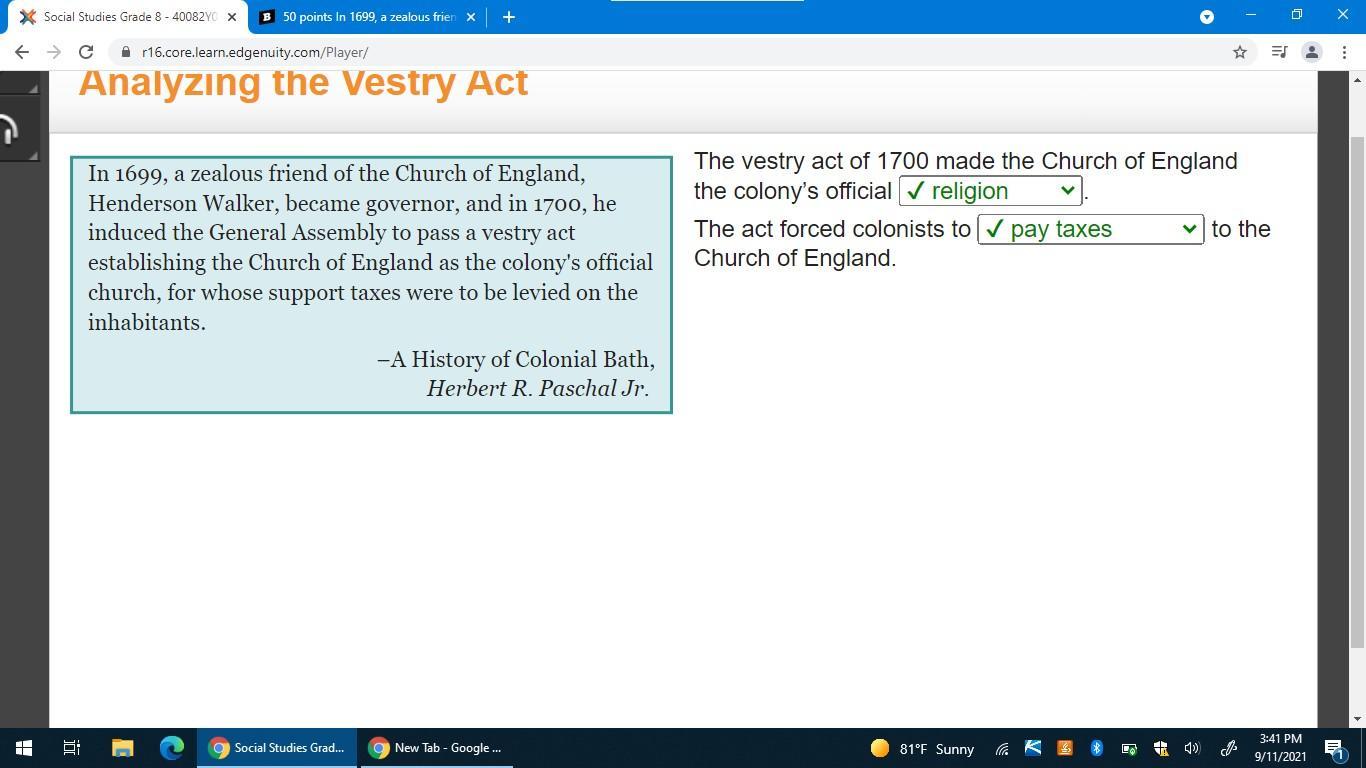Click the source '–A History of Colonial Bath,'

click(x=516, y=360)
